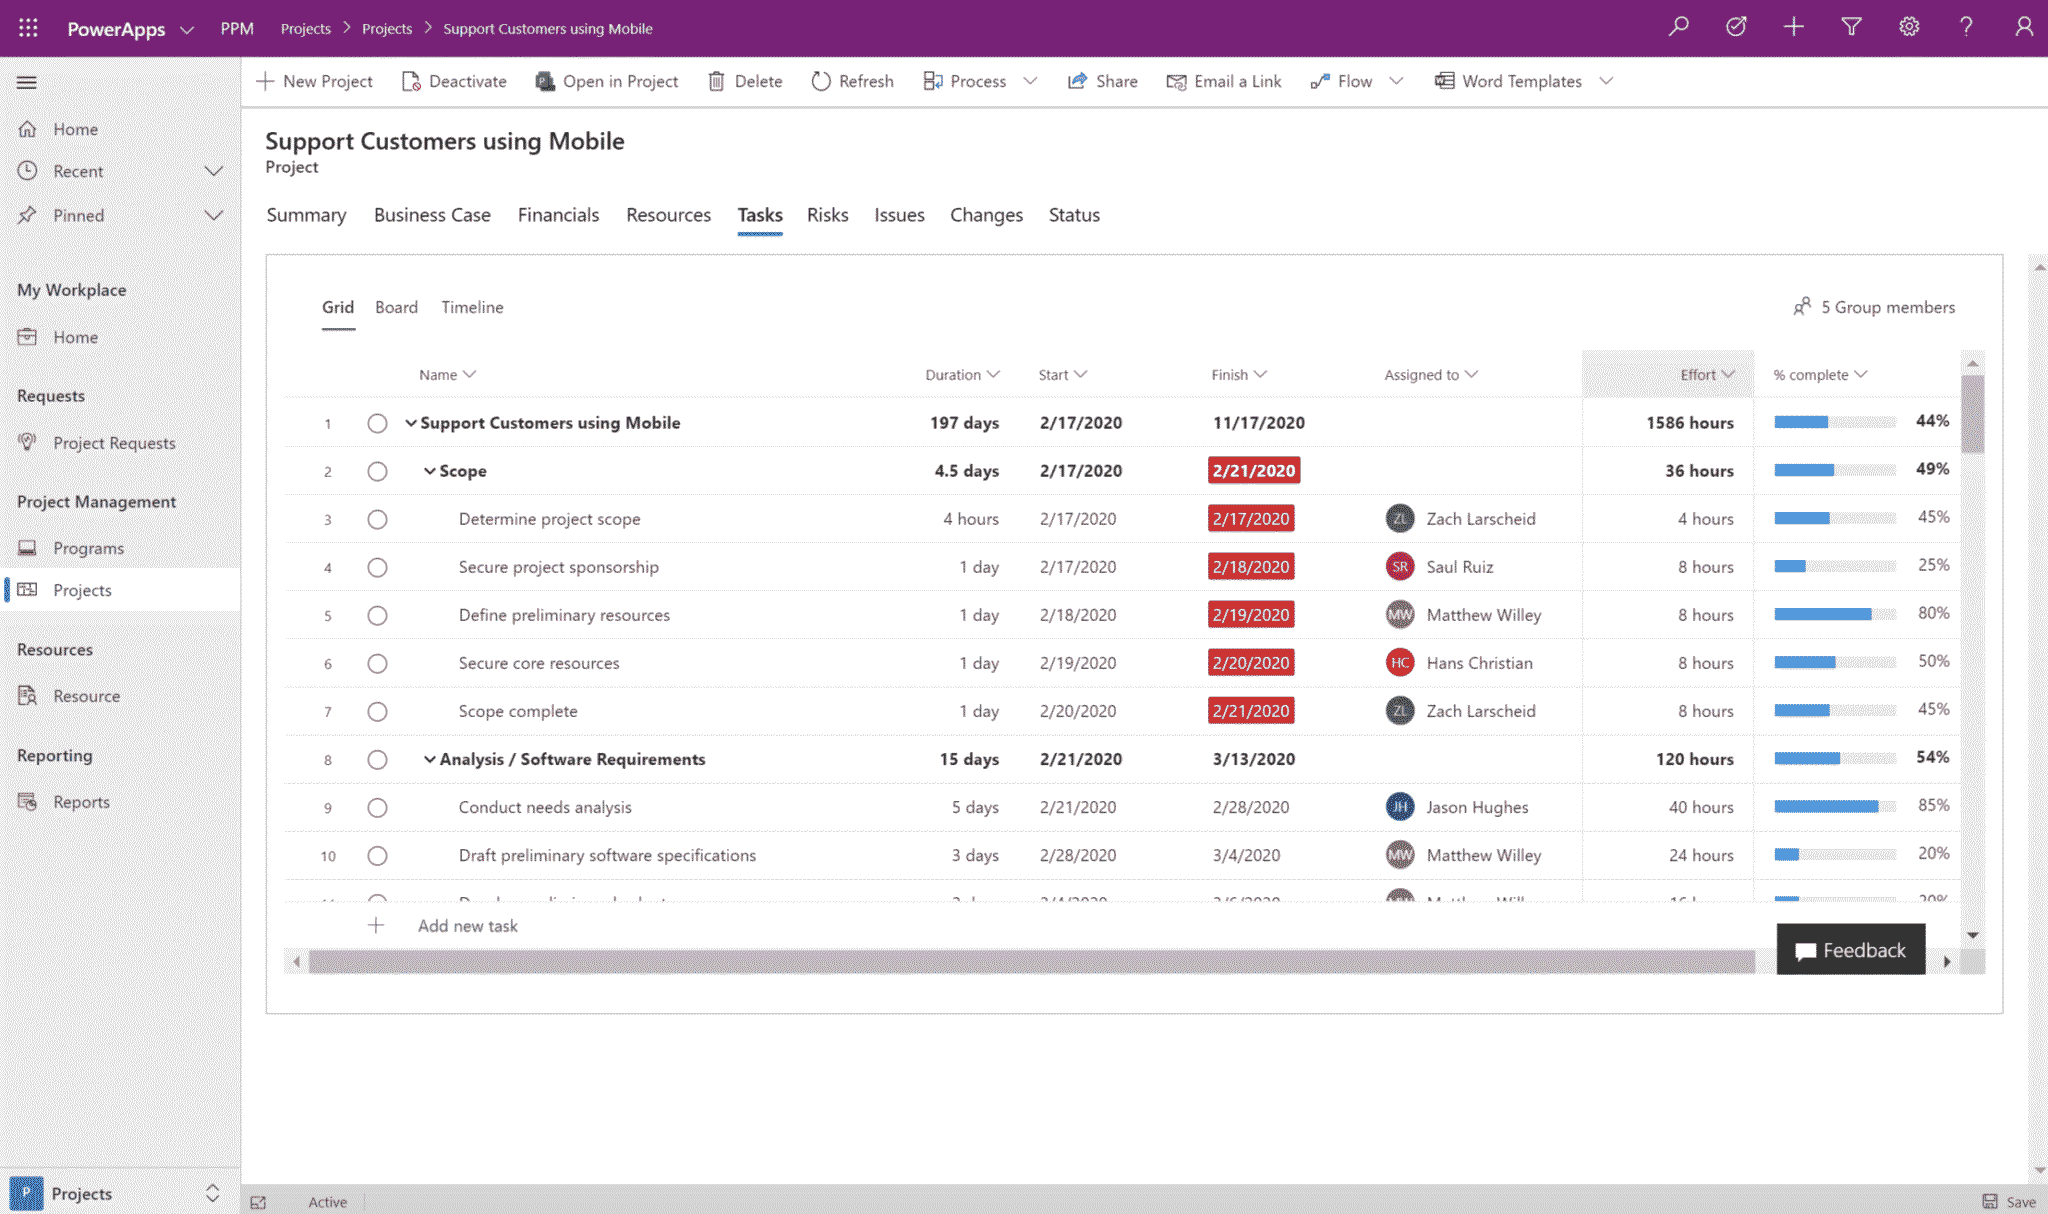Select the Scope complete task circle
Image resolution: width=2048 pixels, height=1214 pixels.
[377, 711]
